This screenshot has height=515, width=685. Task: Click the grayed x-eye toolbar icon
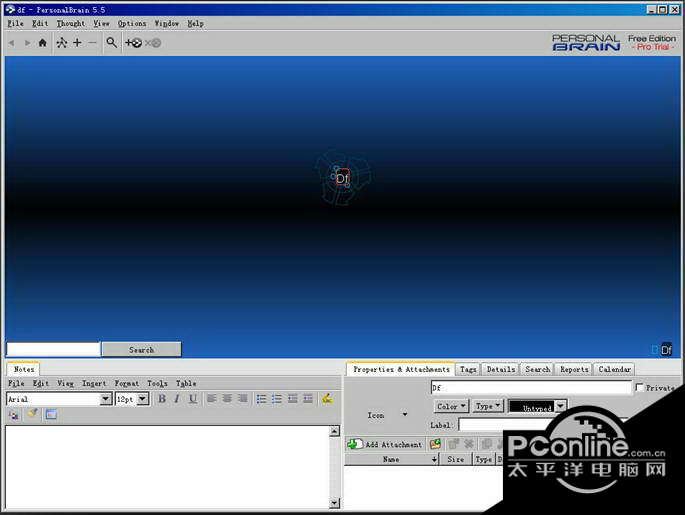coord(153,43)
